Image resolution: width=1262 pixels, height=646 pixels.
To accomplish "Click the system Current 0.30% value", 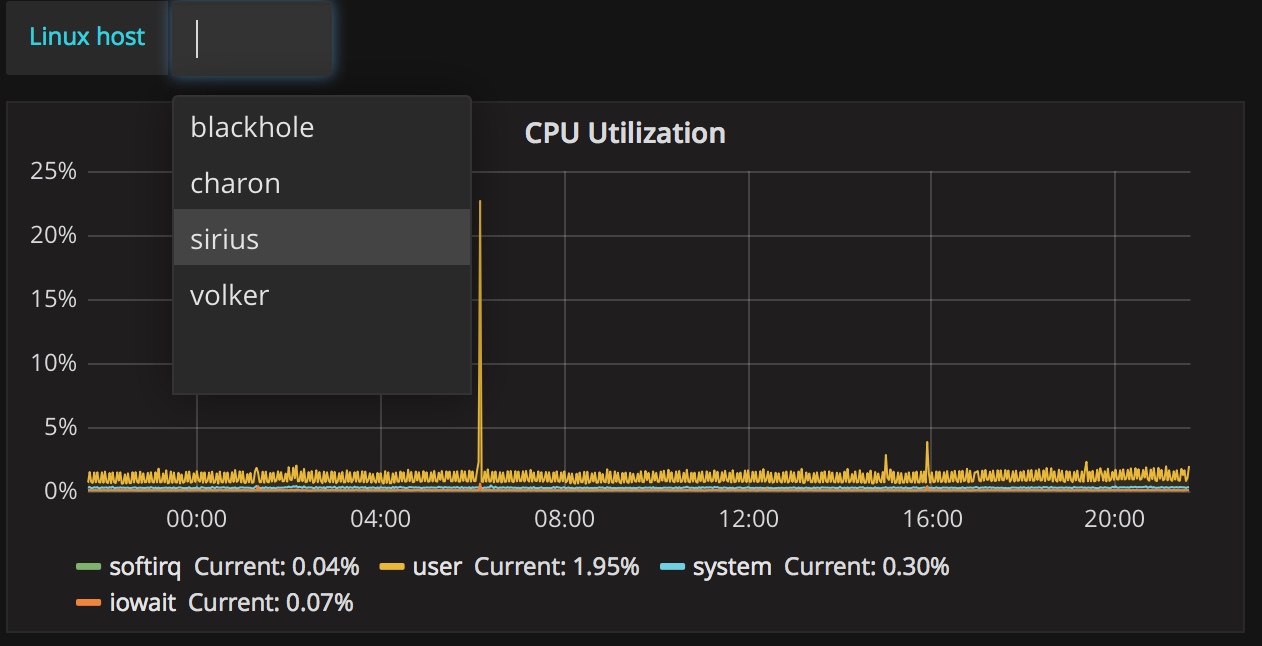I will pos(866,567).
